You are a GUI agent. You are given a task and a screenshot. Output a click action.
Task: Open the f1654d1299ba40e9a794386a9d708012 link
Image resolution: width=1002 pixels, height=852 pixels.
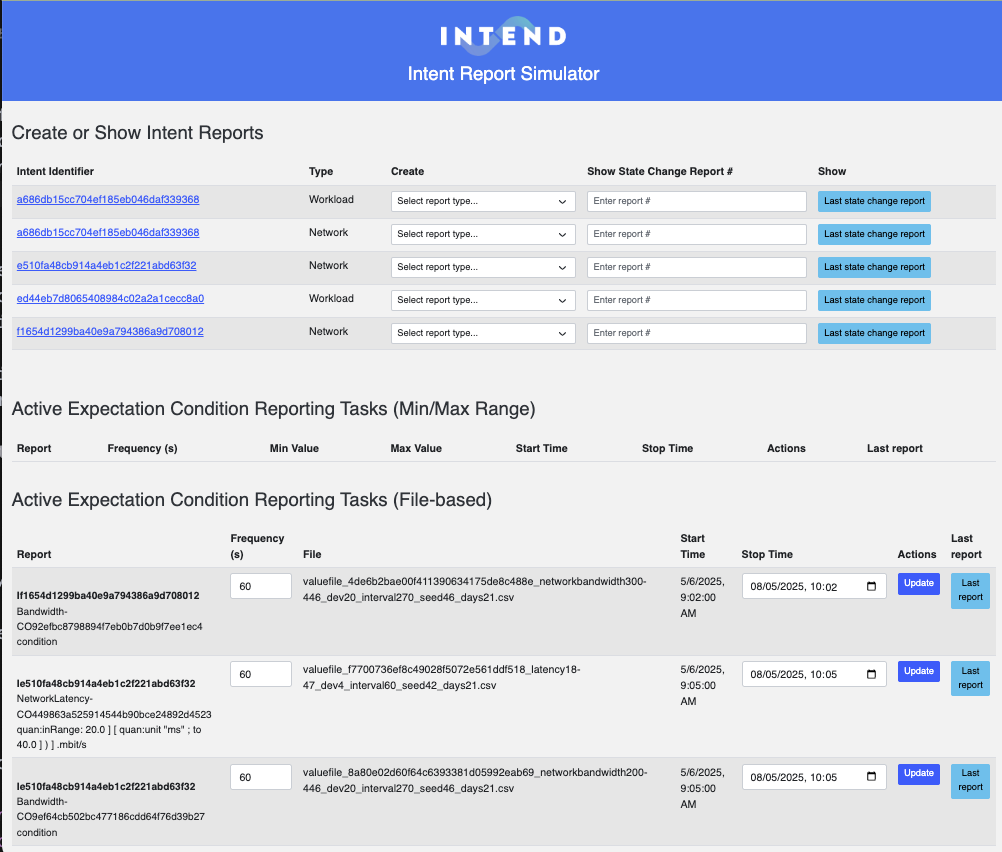click(x=110, y=332)
